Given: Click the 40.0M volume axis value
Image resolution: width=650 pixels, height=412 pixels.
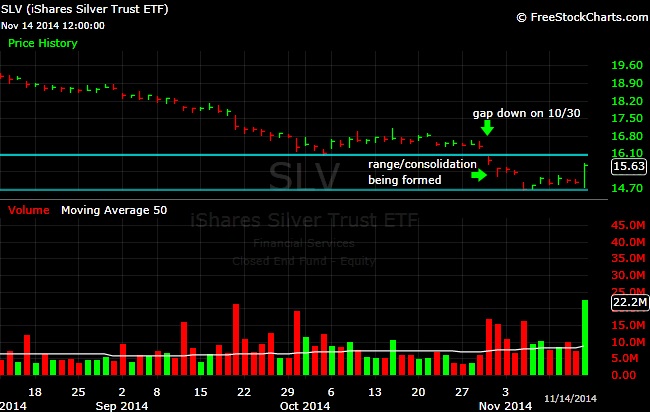Looking at the screenshot, I should 628,242.
